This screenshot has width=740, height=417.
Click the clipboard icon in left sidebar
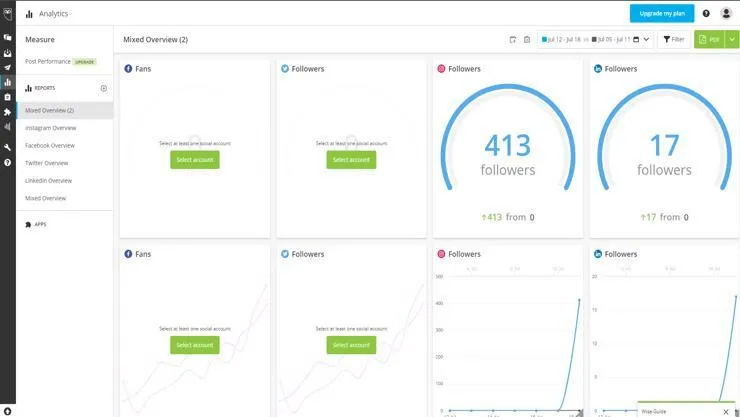tap(7, 97)
